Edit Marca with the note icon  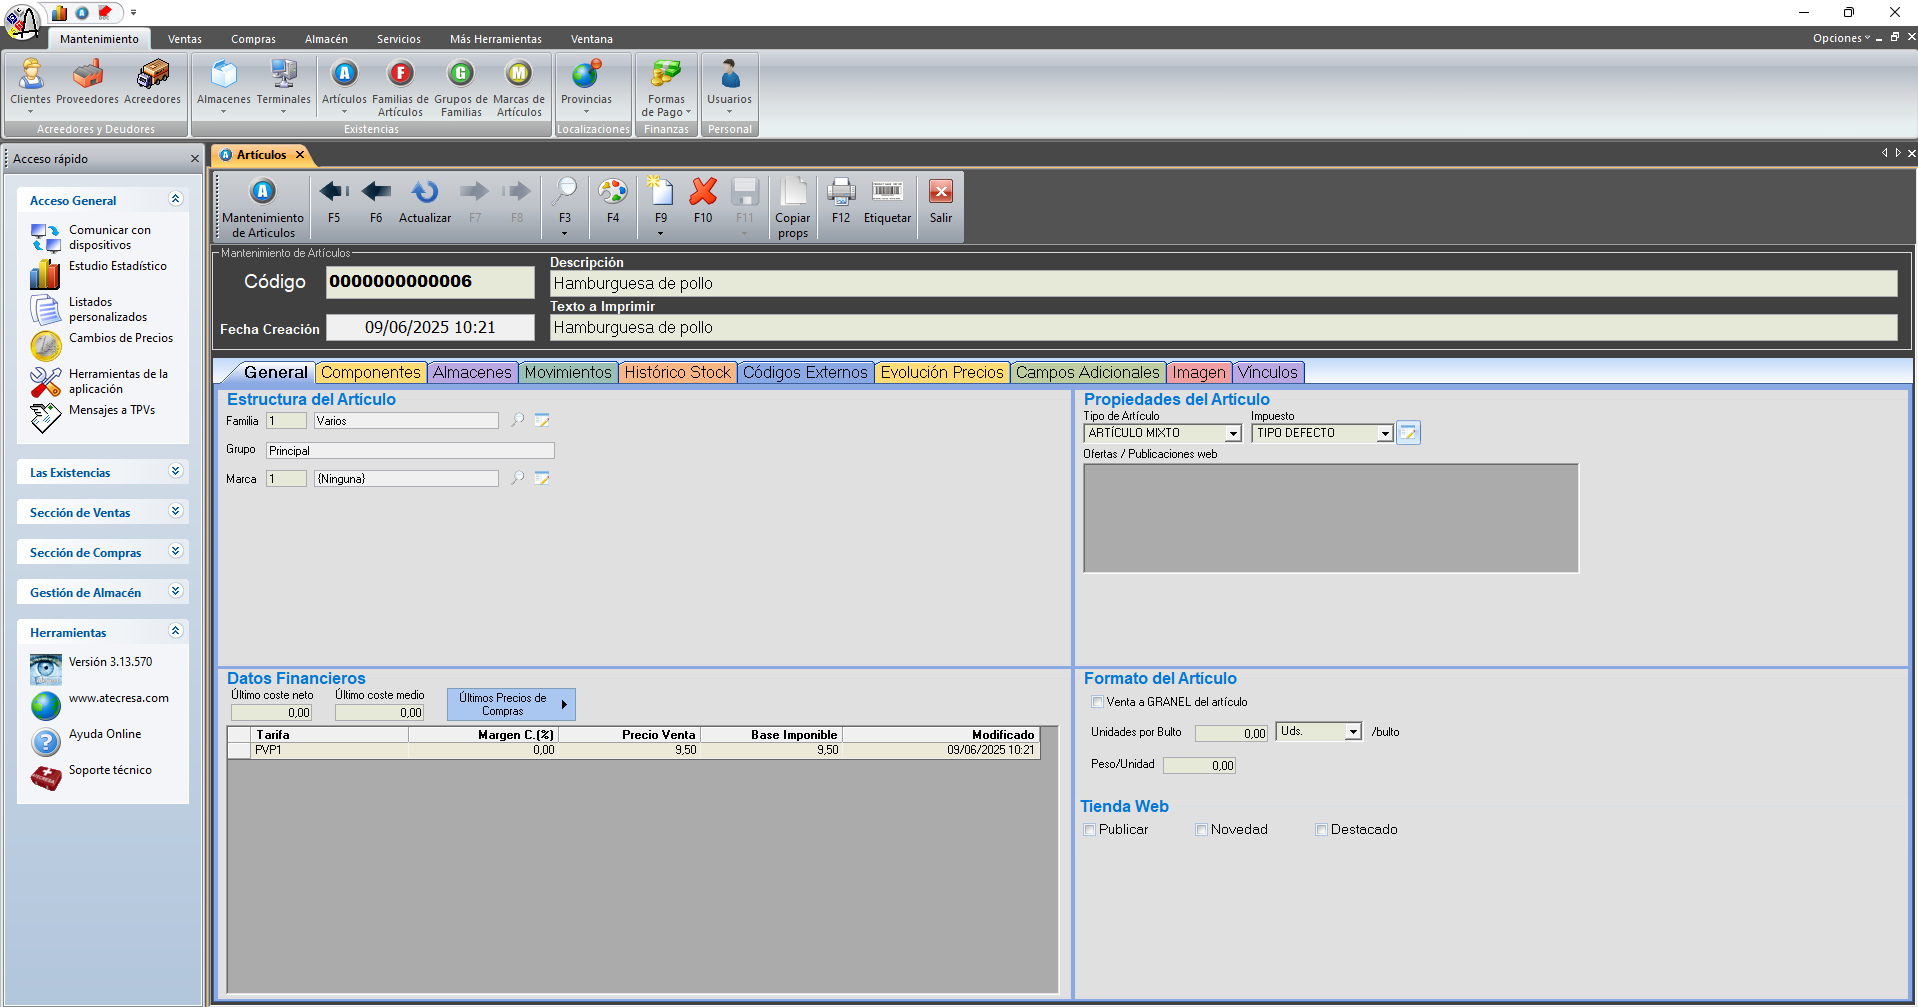coord(542,479)
